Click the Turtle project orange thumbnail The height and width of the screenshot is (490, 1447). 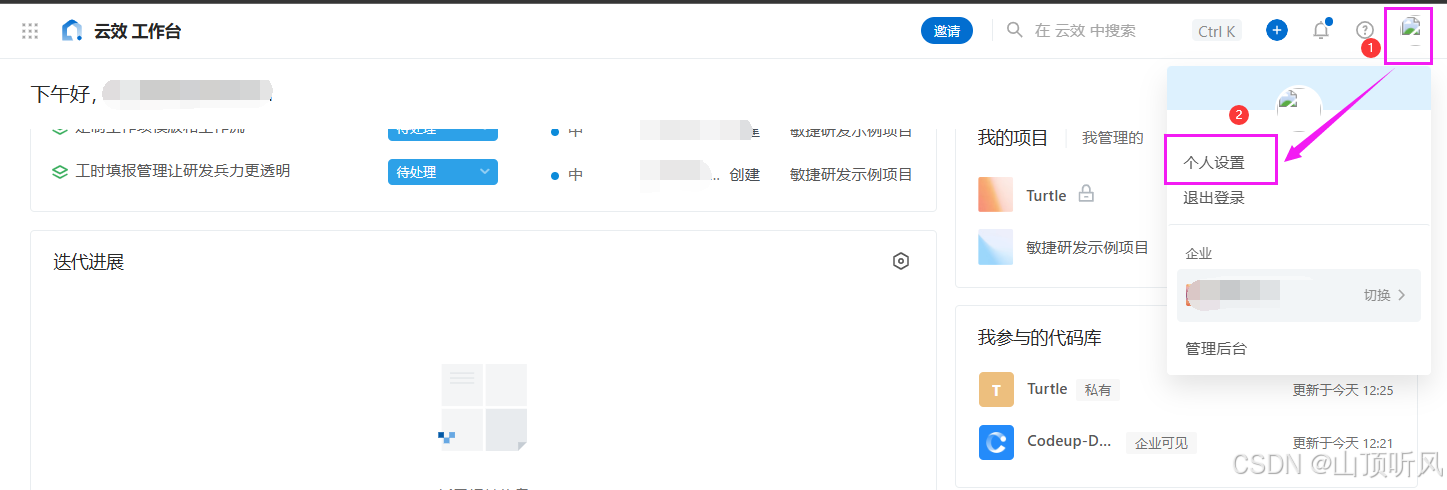996,194
